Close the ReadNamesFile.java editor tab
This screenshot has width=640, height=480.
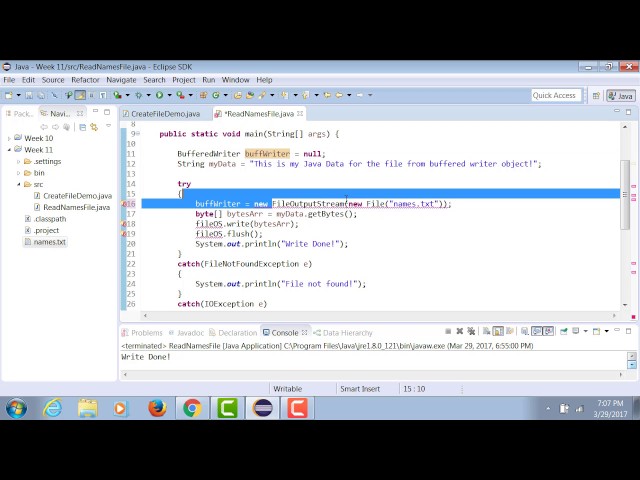tap(300, 113)
